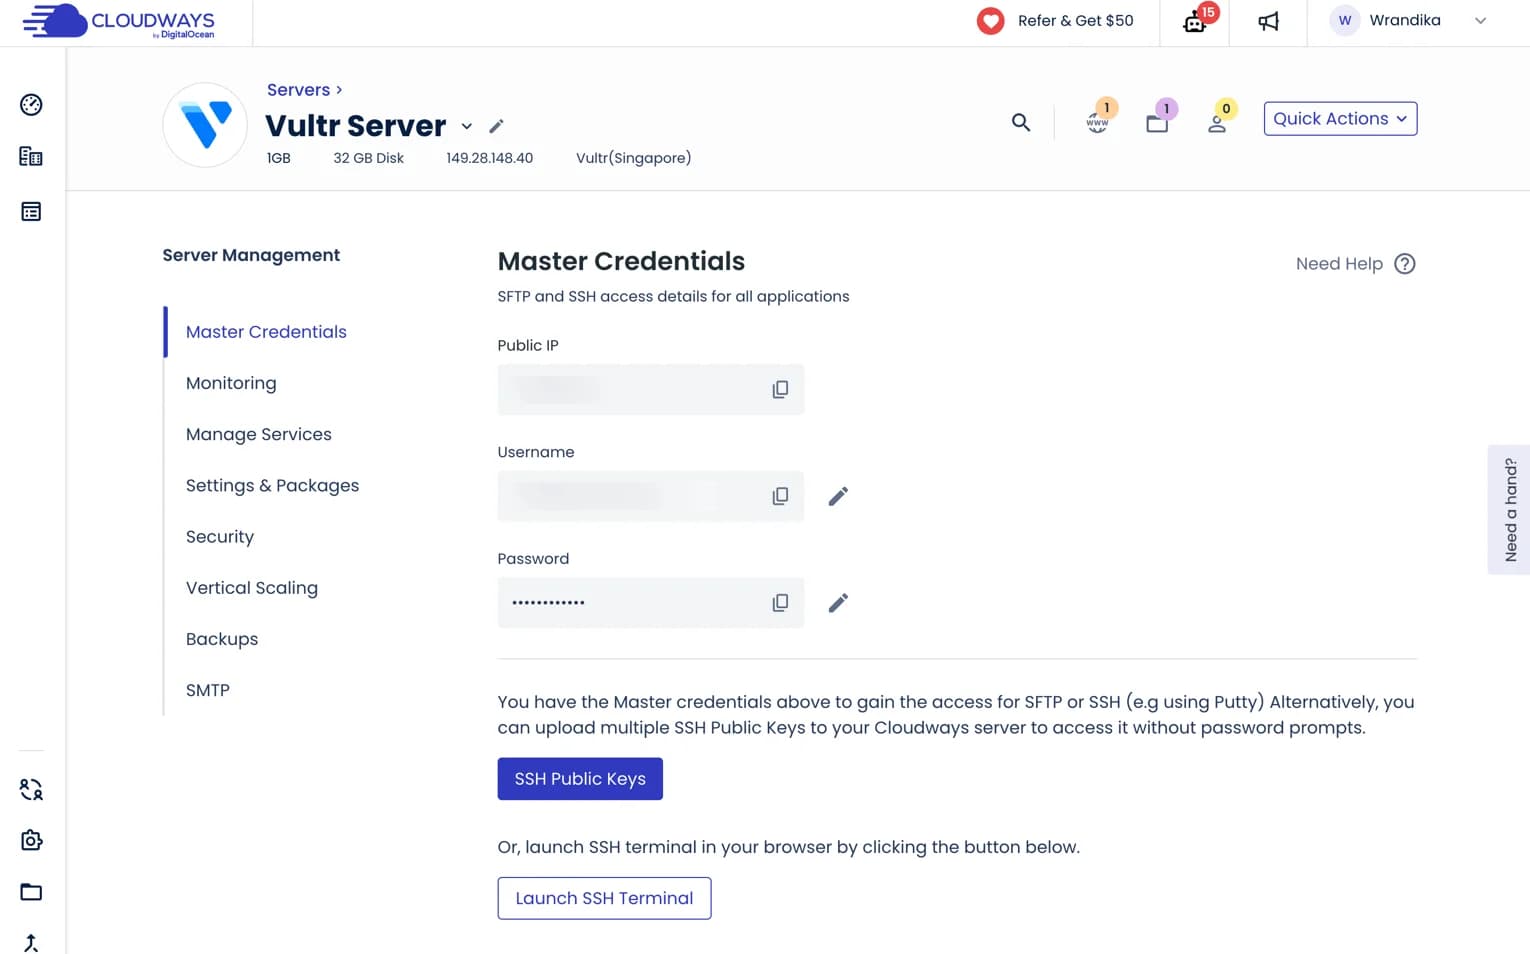
Task: Open the megaphone announcements icon
Action: (x=1268, y=21)
